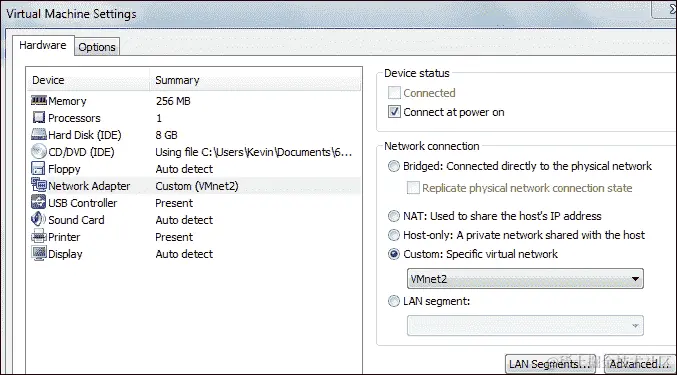The width and height of the screenshot is (677, 375).
Task: Open the VMnet2 custom network dropdown
Action: 525,279
